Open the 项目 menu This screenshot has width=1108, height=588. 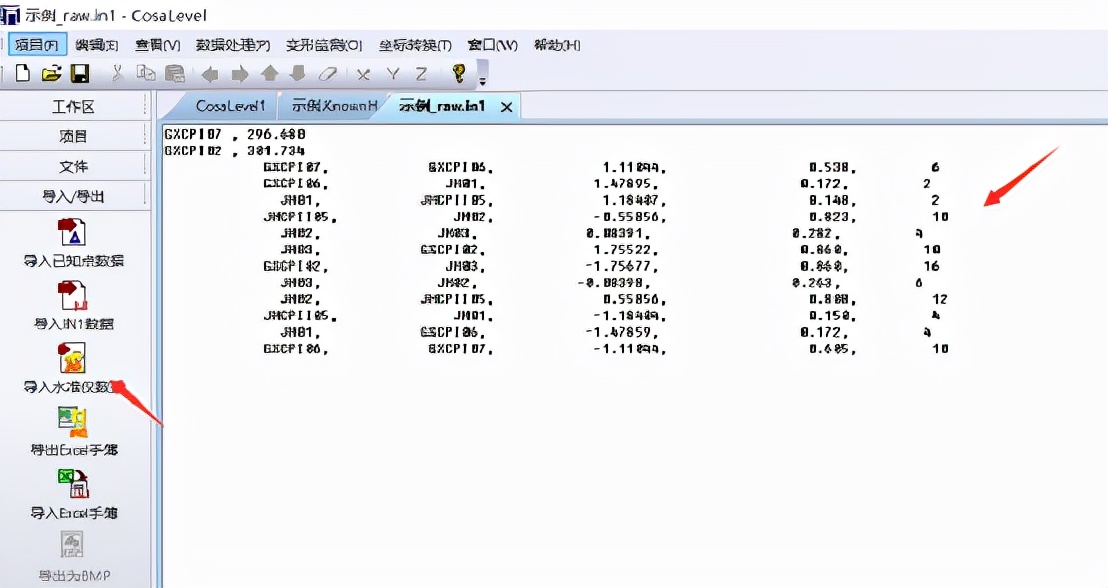pos(37,45)
